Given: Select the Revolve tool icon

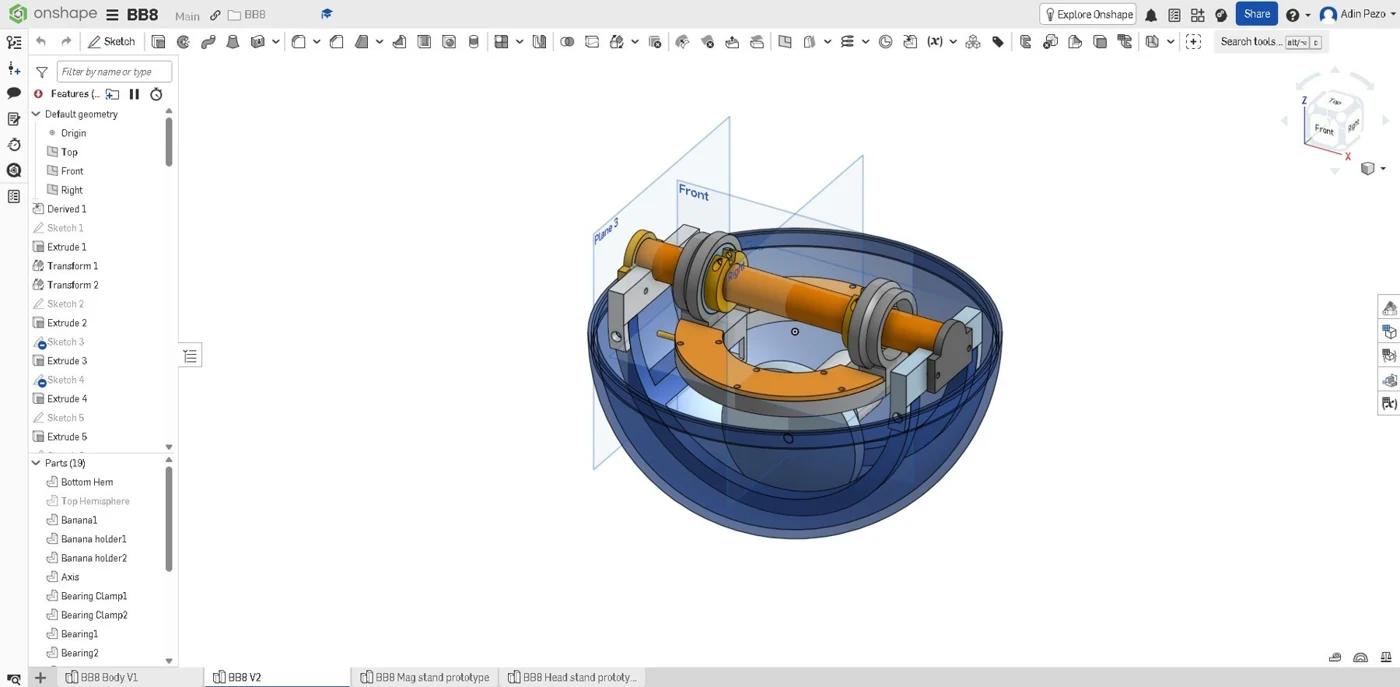Looking at the screenshot, I should point(183,42).
